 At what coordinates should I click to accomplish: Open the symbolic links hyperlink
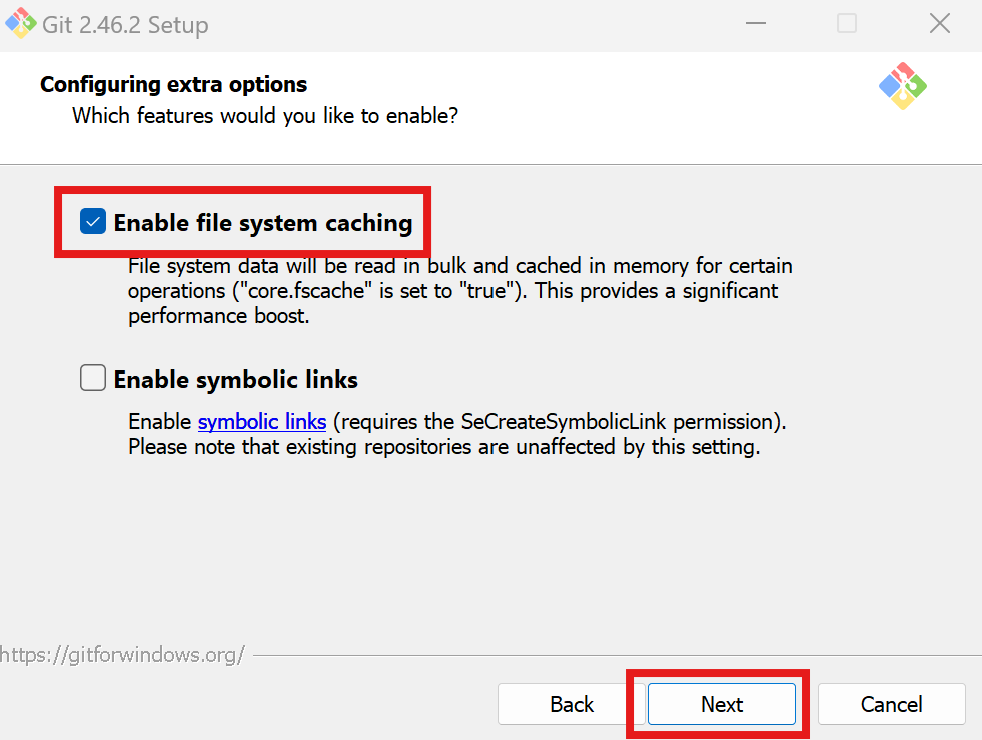pos(262,422)
